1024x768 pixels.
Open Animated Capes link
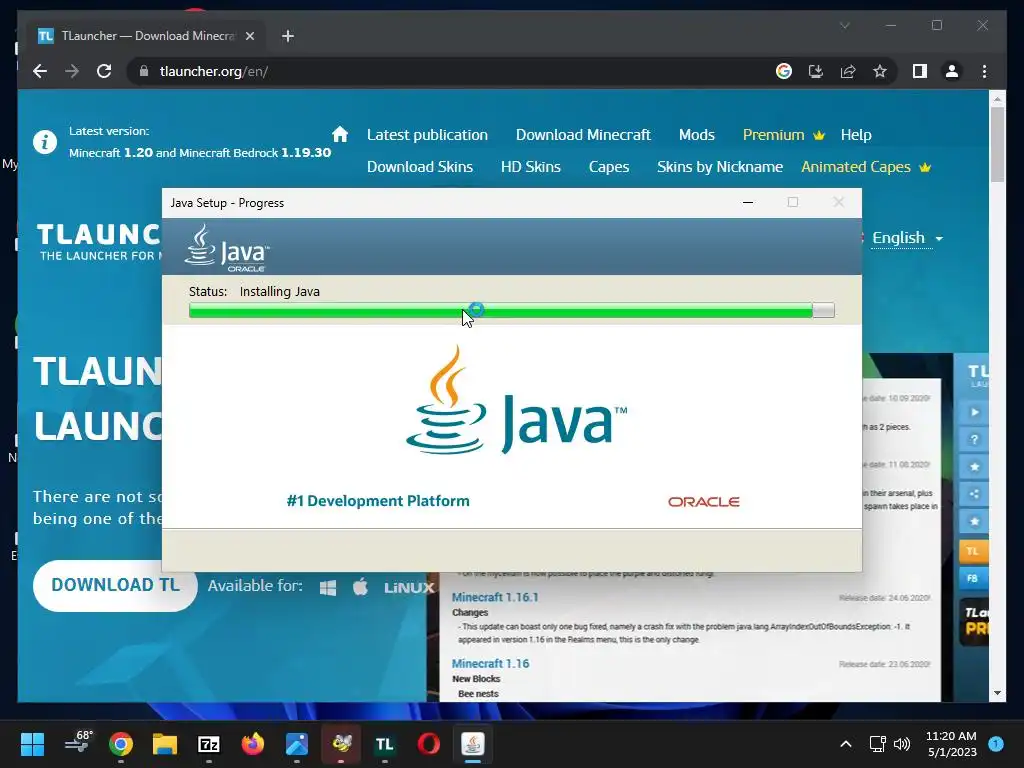(x=865, y=167)
